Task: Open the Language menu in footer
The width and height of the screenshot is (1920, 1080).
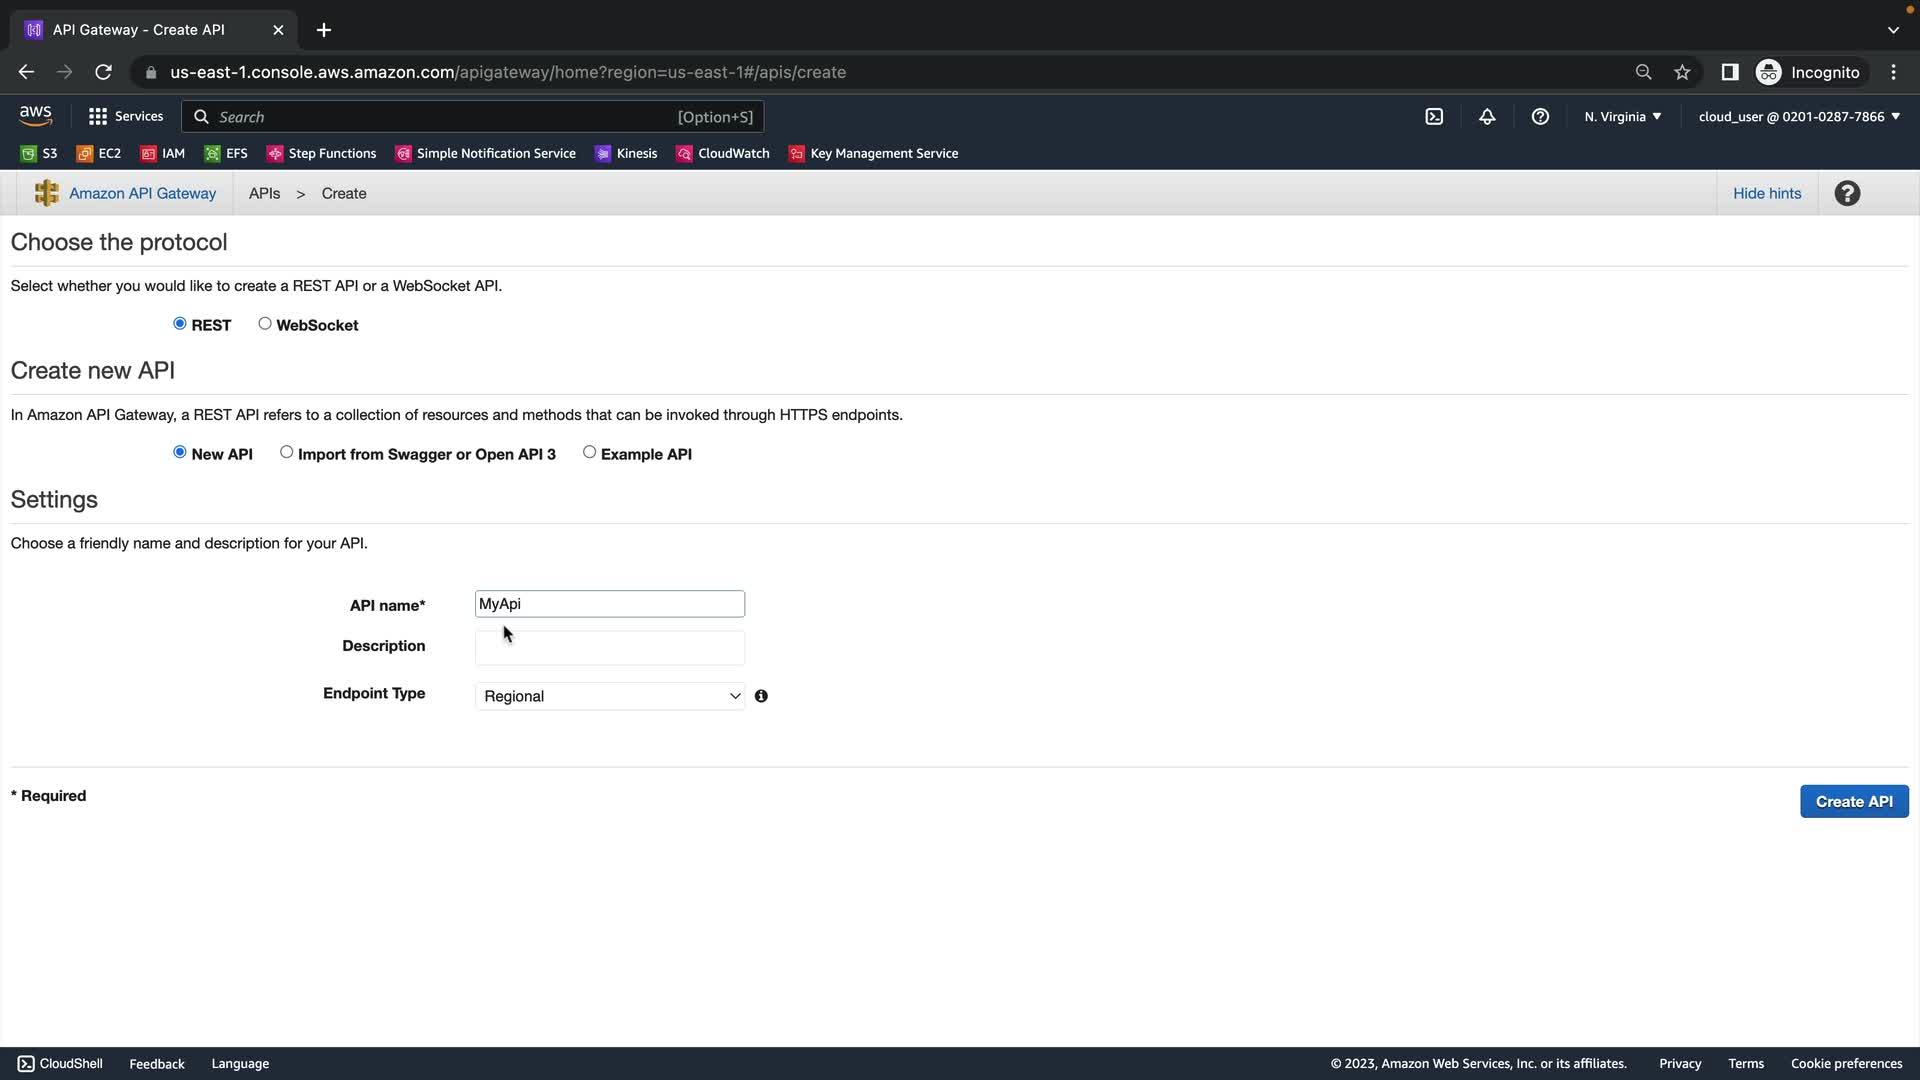Action: (x=240, y=1064)
